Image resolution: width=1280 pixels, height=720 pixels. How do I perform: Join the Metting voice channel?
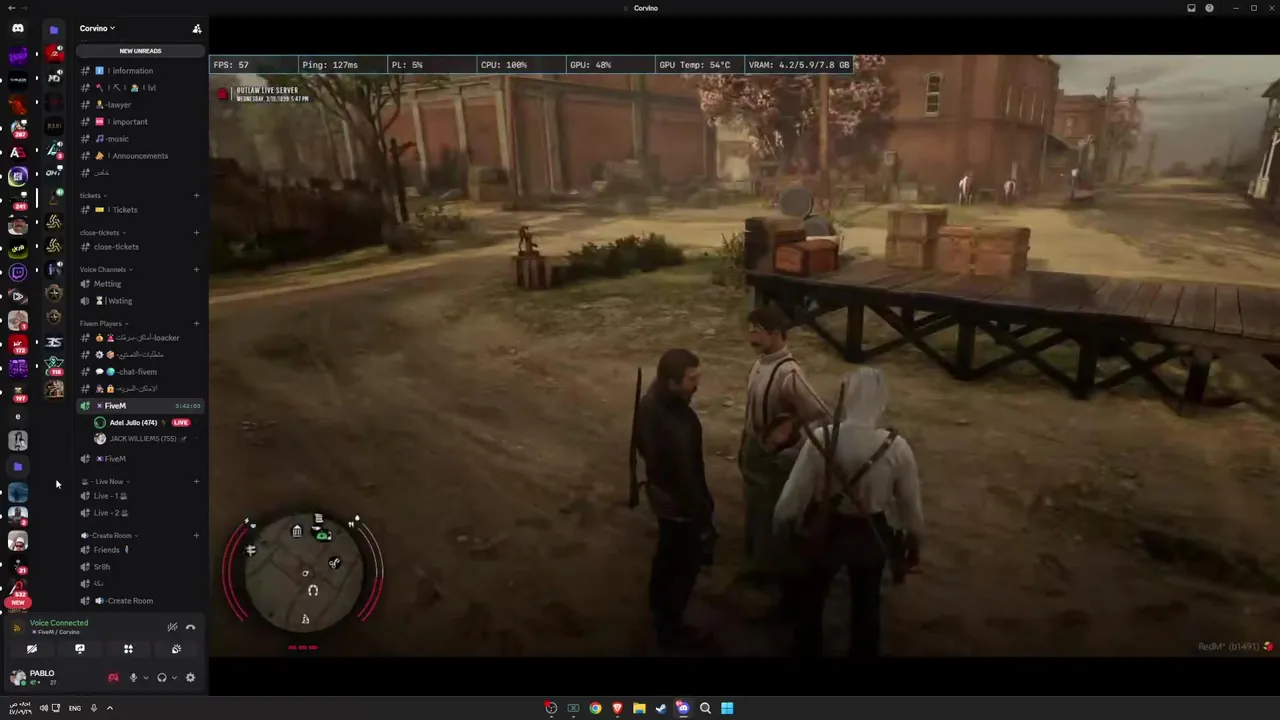(x=140, y=284)
